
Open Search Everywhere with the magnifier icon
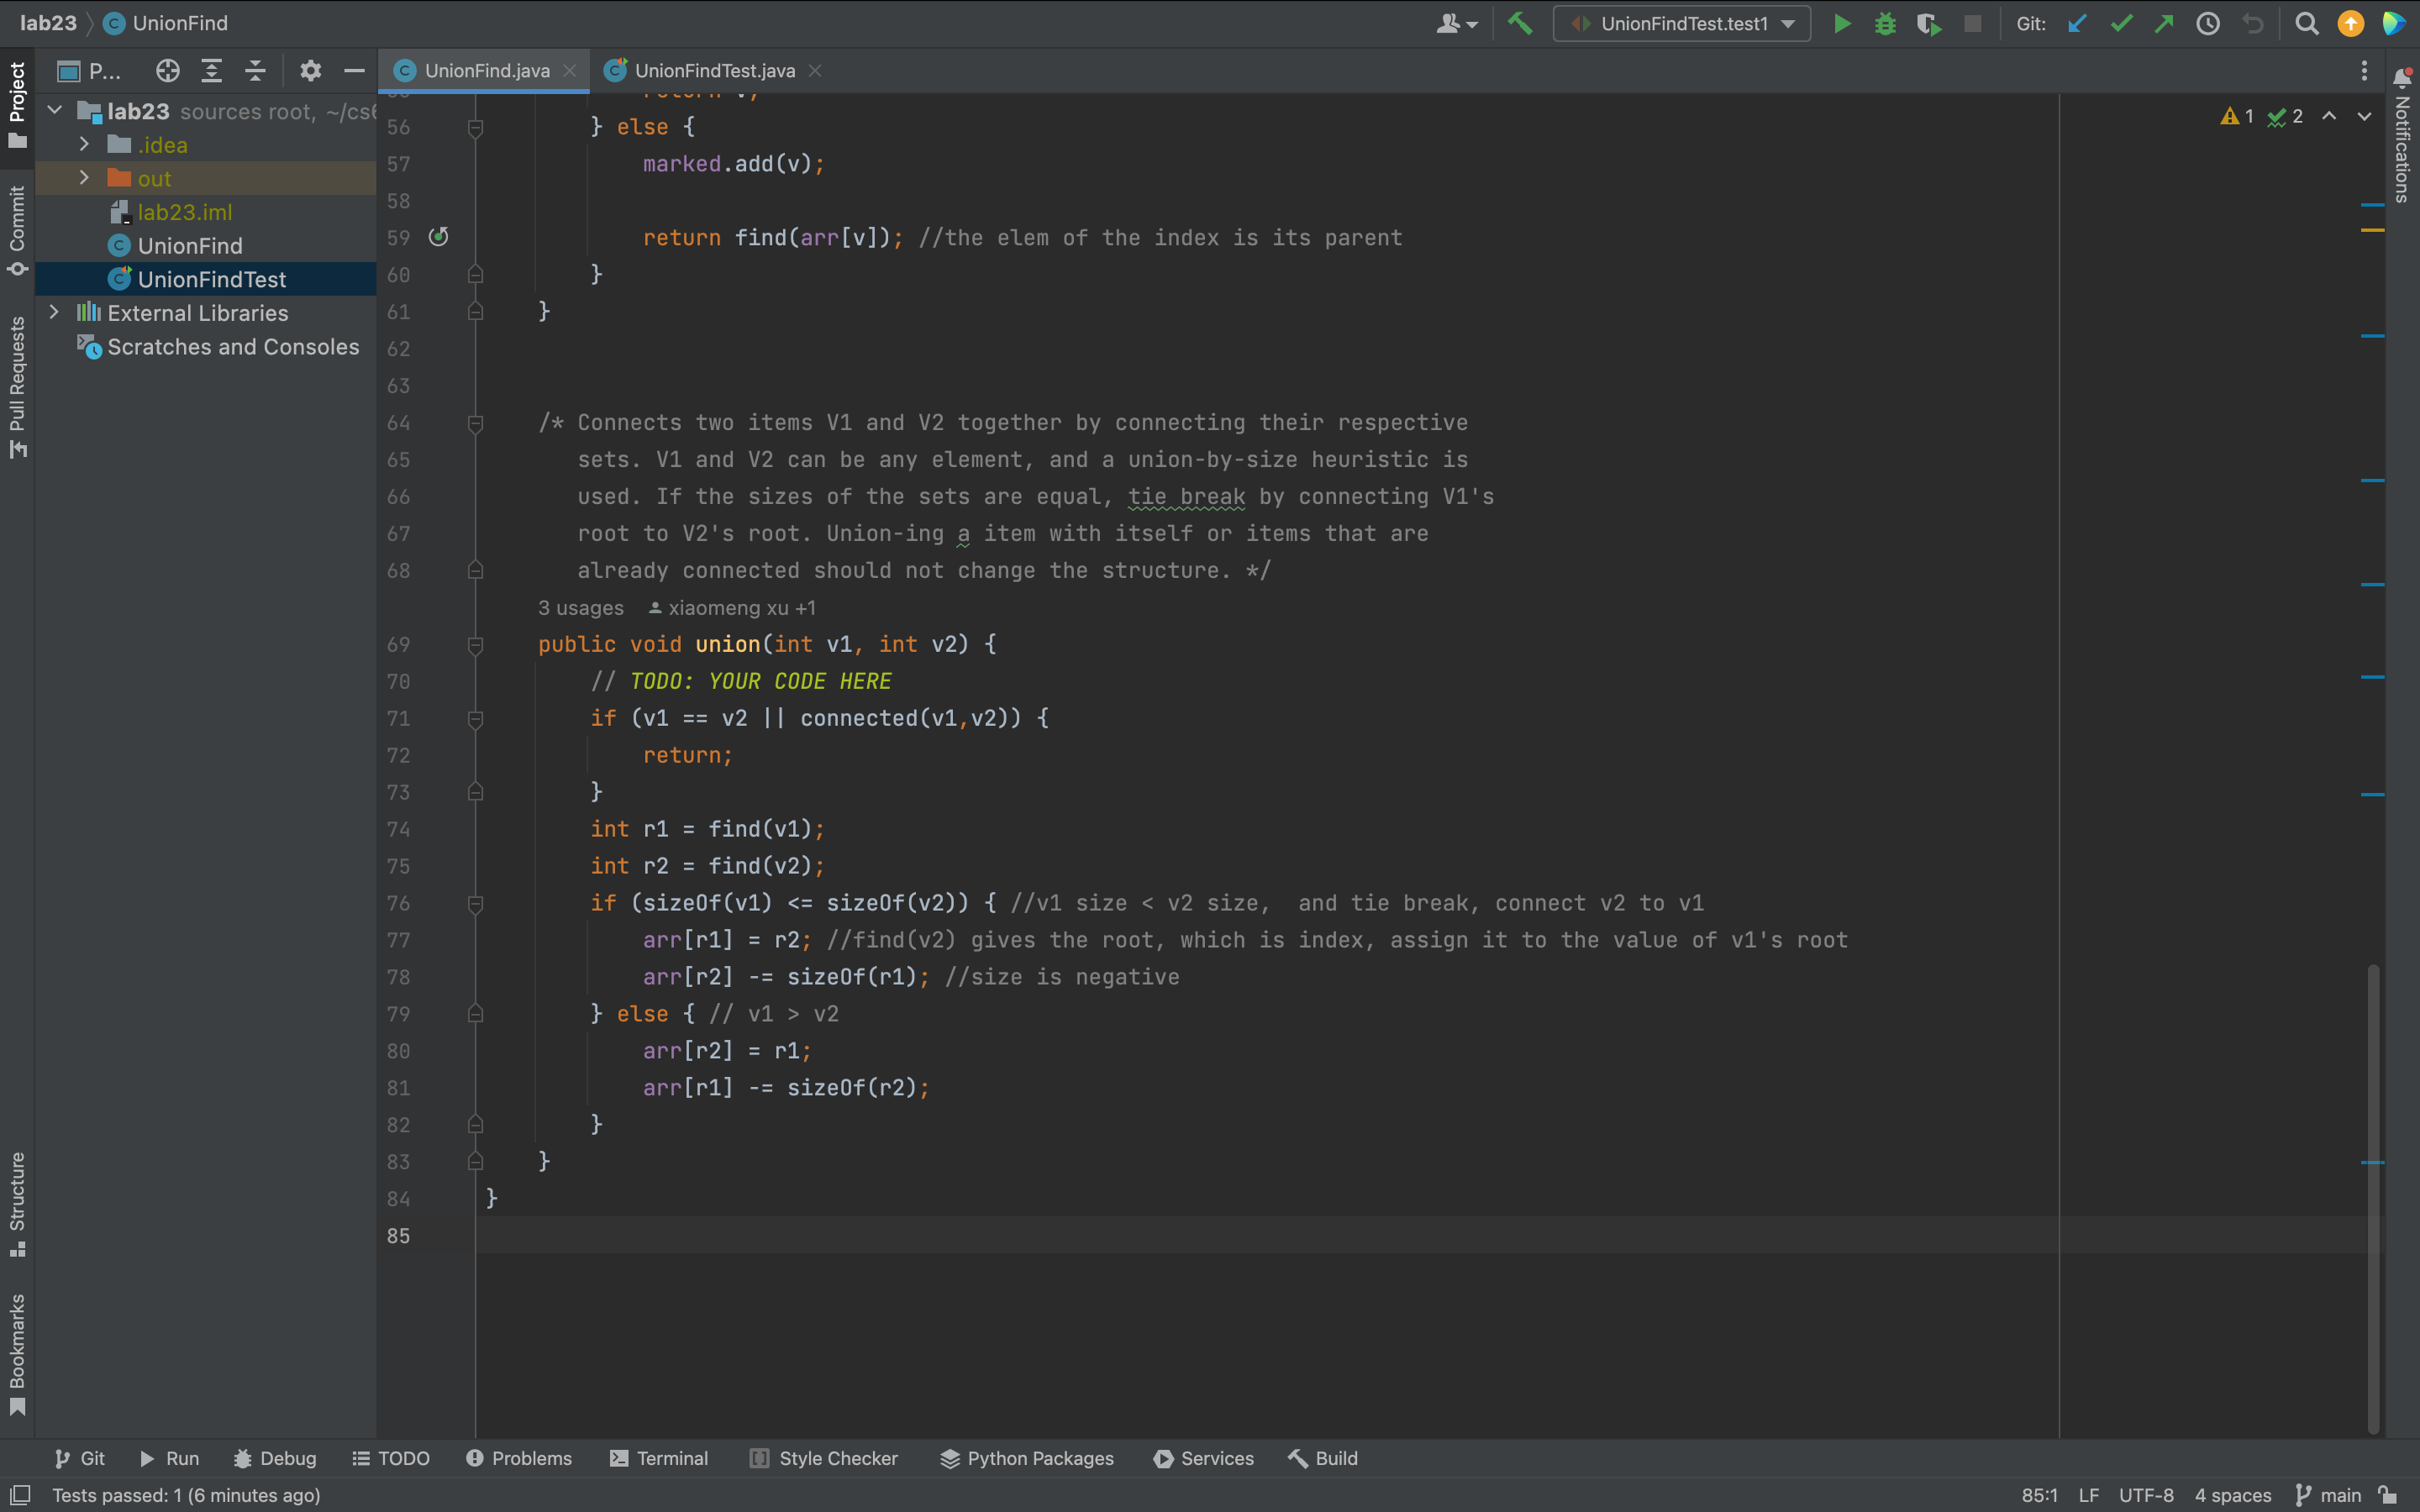click(x=2306, y=24)
